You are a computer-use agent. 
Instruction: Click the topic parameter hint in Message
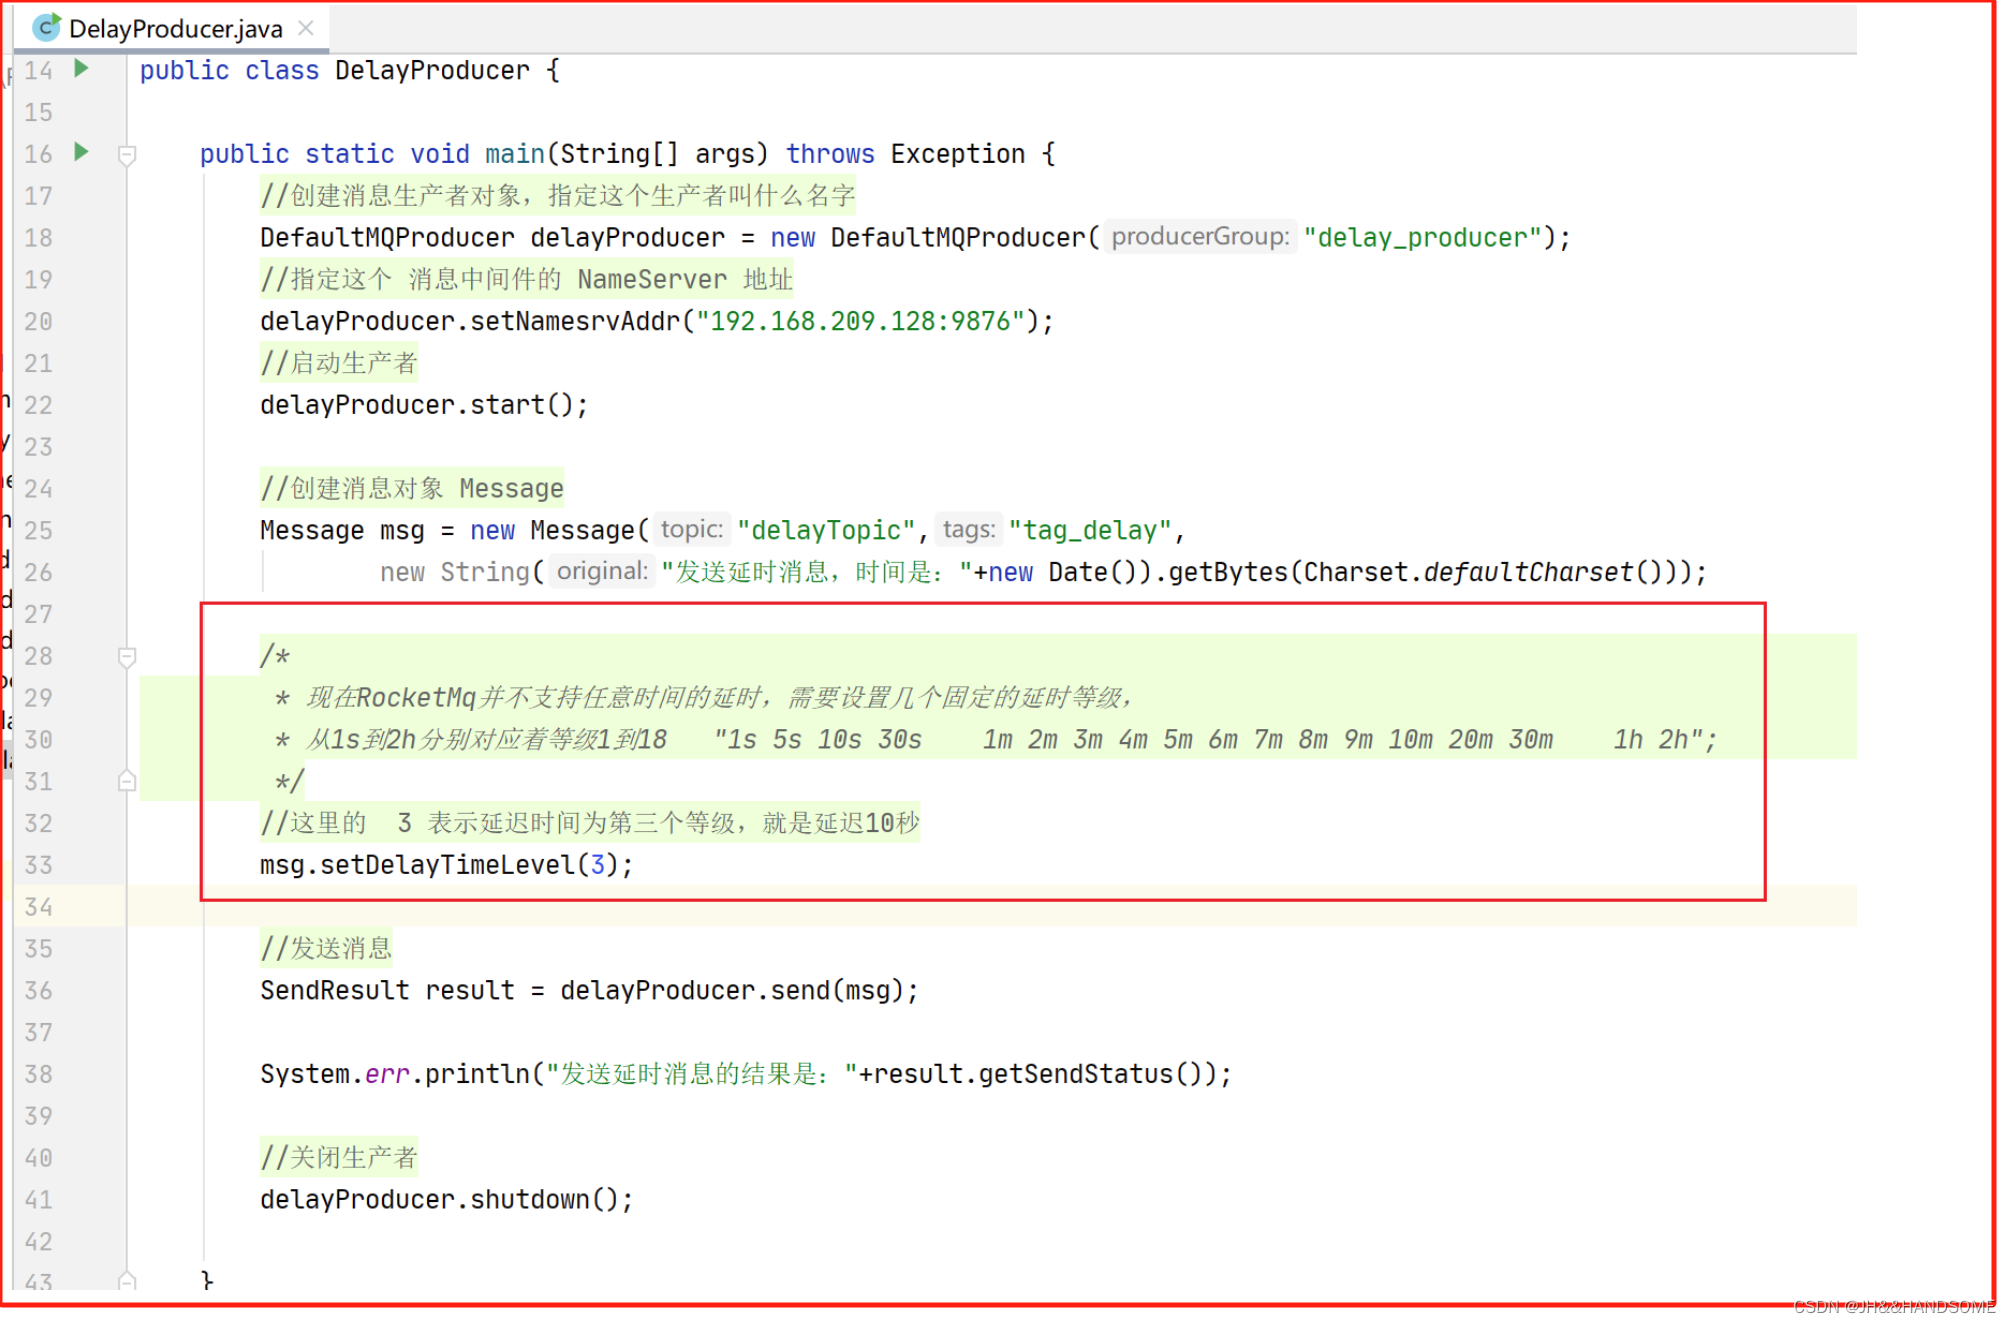(691, 530)
